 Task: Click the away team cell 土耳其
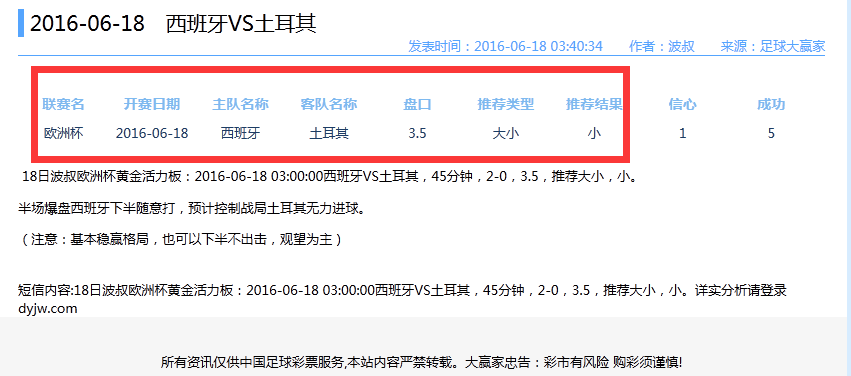(x=329, y=133)
